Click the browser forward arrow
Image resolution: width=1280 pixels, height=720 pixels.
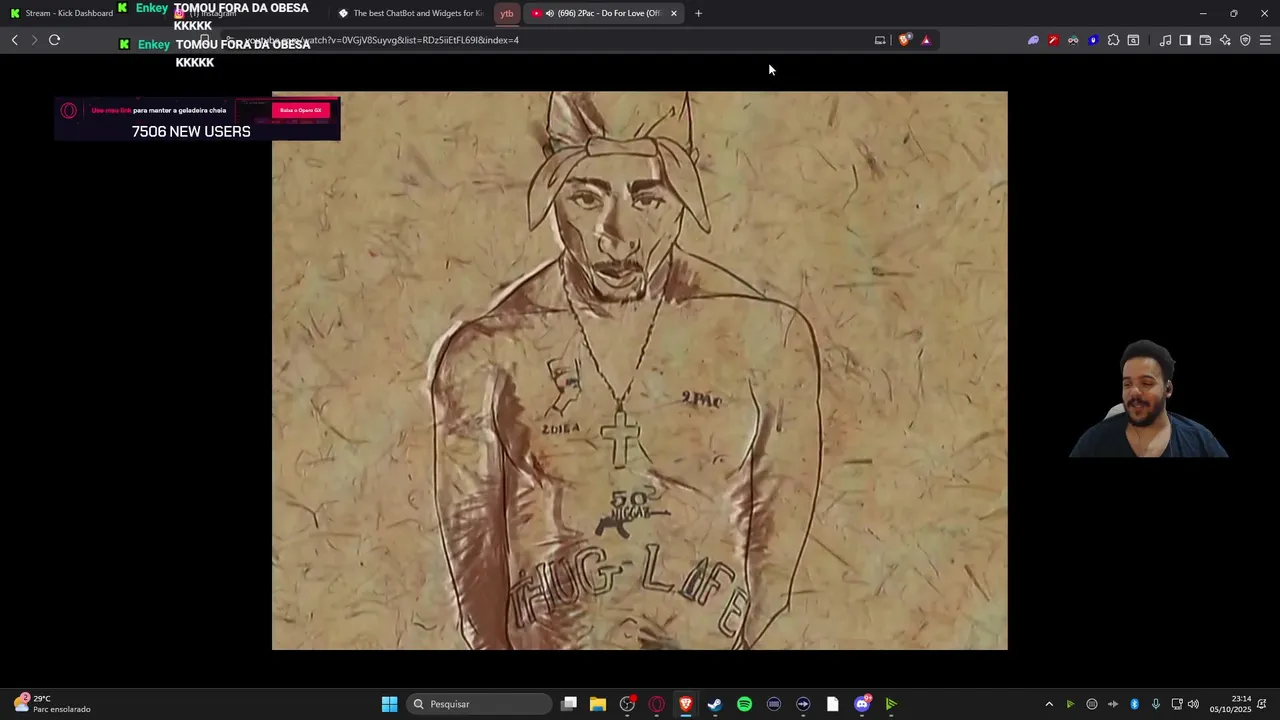pos(34,40)
